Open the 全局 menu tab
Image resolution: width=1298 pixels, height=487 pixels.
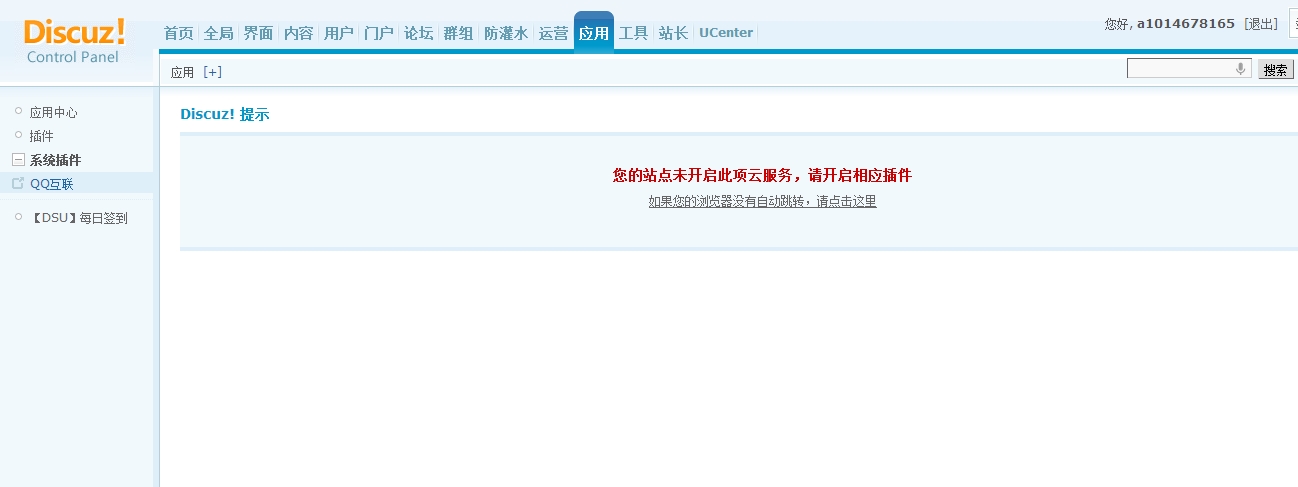(219, 33)
